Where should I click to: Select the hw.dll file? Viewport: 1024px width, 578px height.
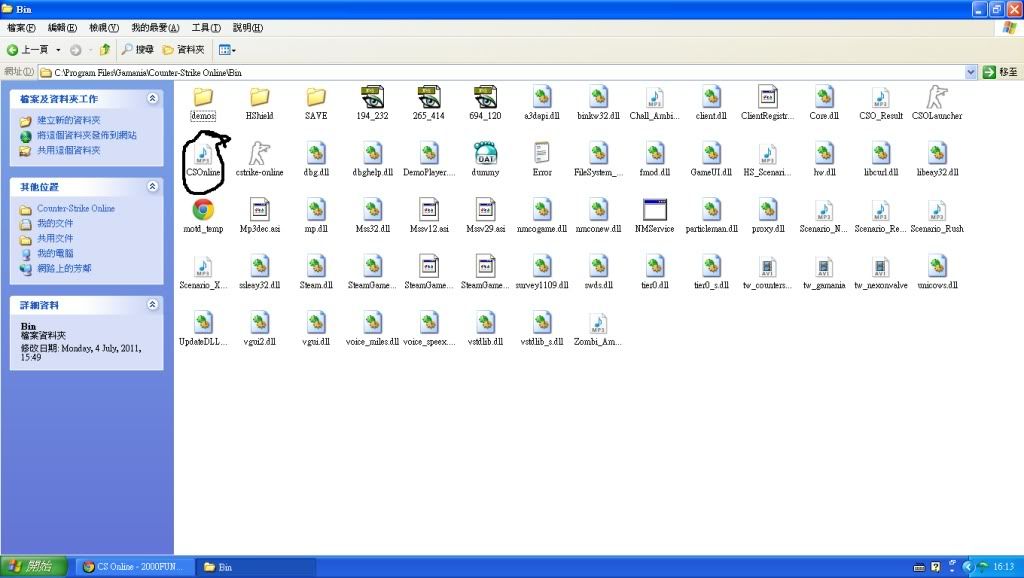click(824, 160)
